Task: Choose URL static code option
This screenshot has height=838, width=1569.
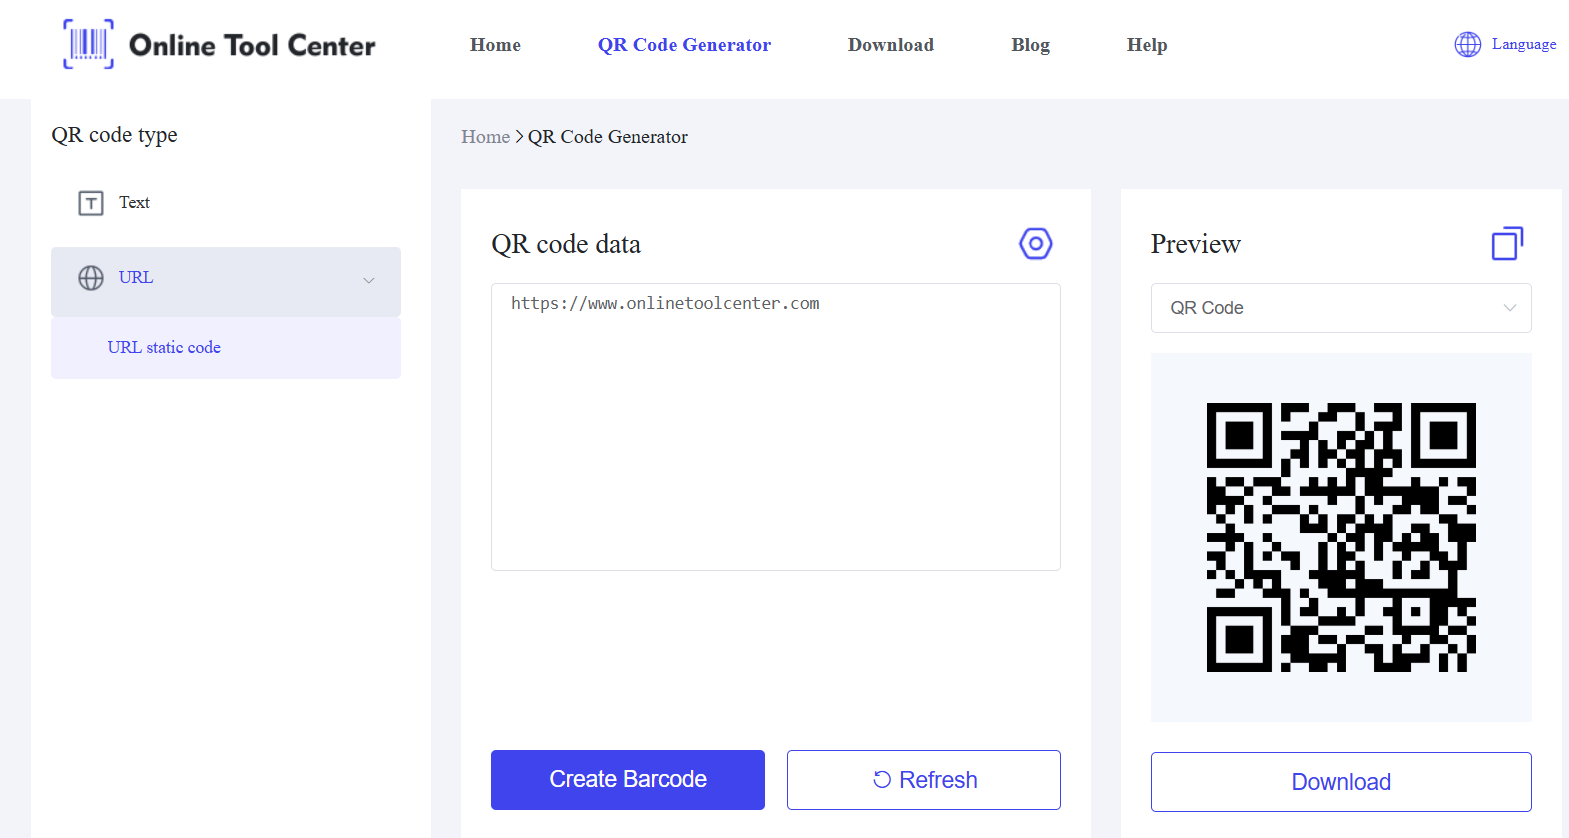Action: (226, 348)
